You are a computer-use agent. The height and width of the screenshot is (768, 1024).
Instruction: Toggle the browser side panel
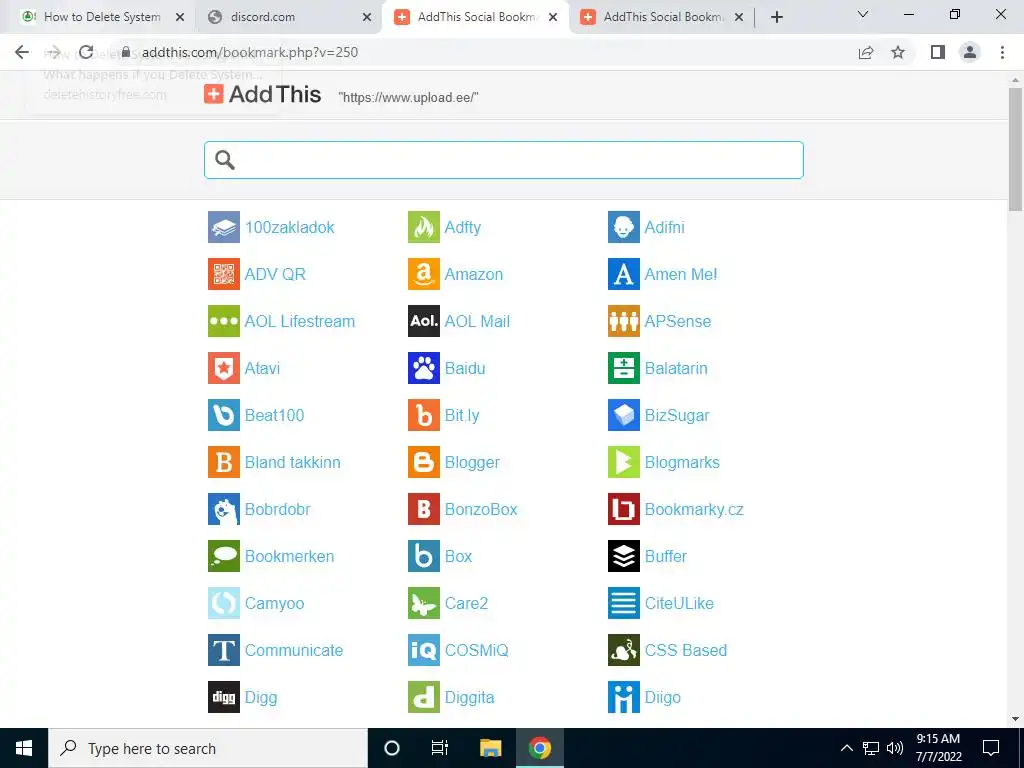[x=938, y=52]
